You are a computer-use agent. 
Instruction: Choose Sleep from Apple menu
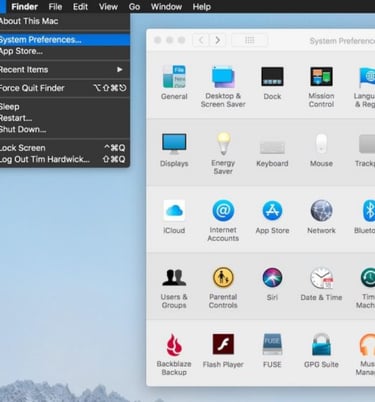click(x=65, y=107)
